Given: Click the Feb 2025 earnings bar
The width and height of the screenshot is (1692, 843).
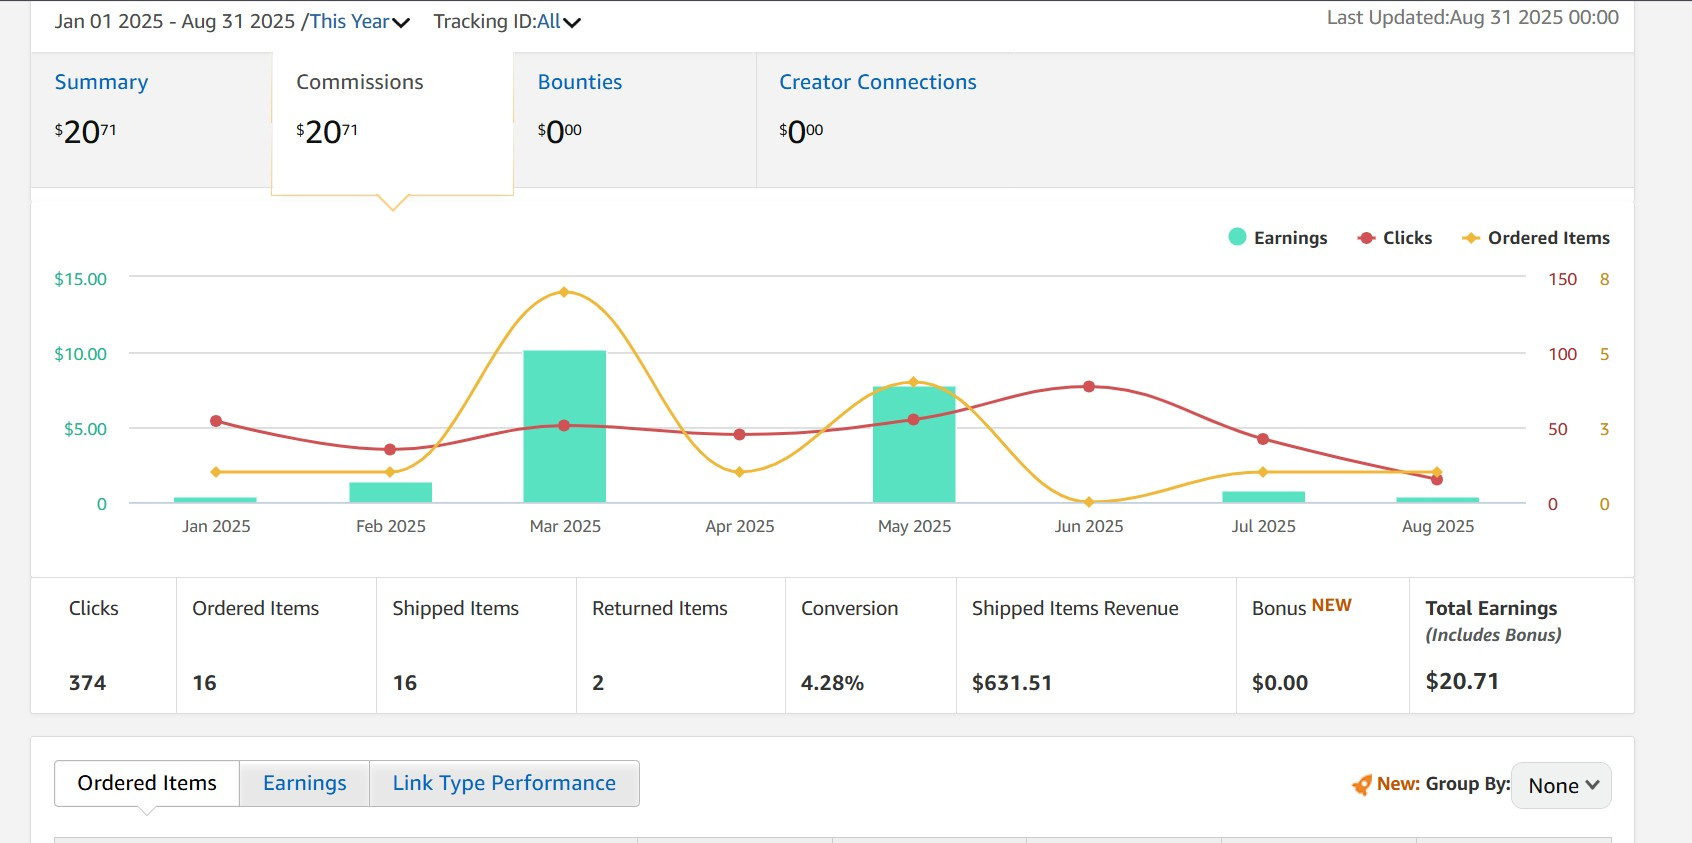Looking at the screenshot, I should [391, 492].
